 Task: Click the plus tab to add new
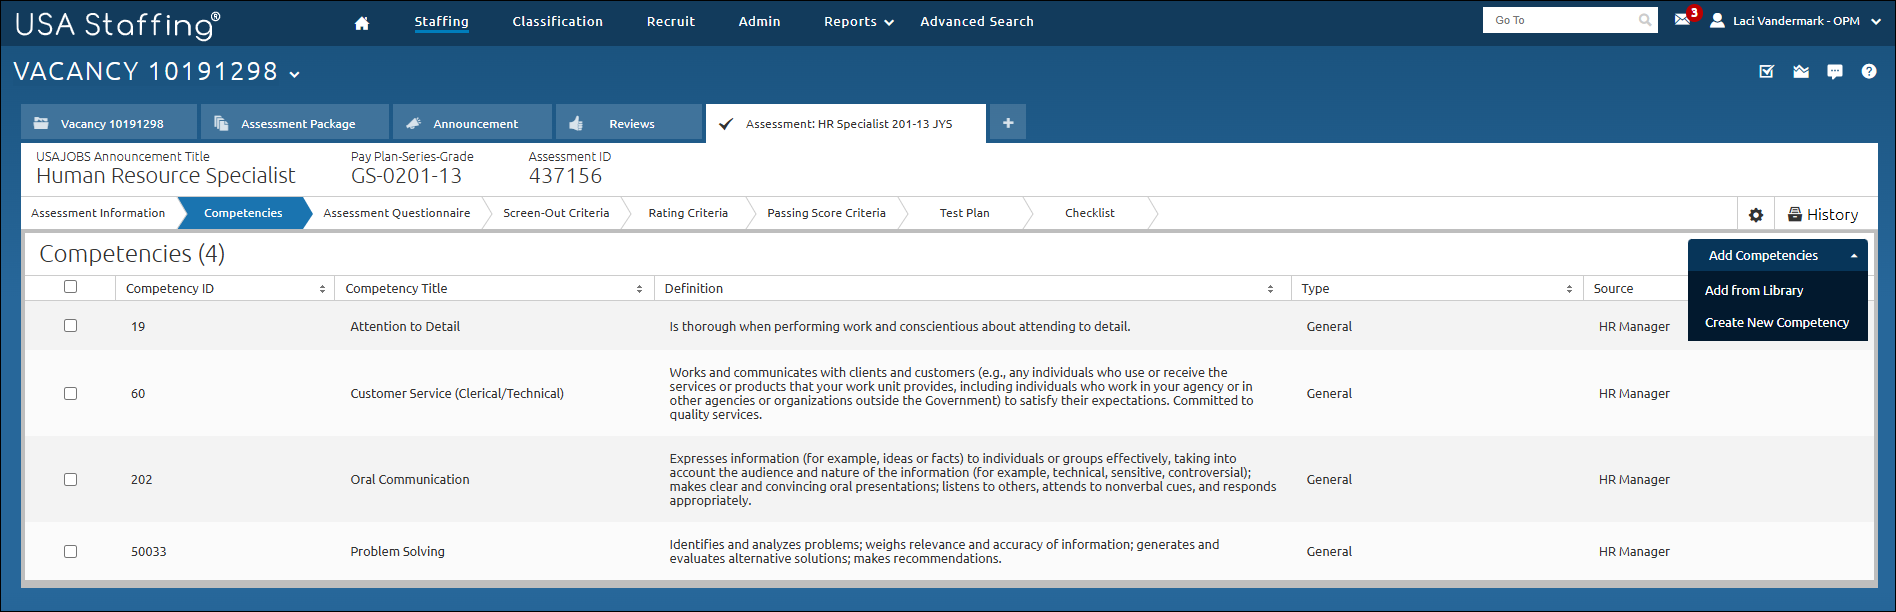[1008, 123]
